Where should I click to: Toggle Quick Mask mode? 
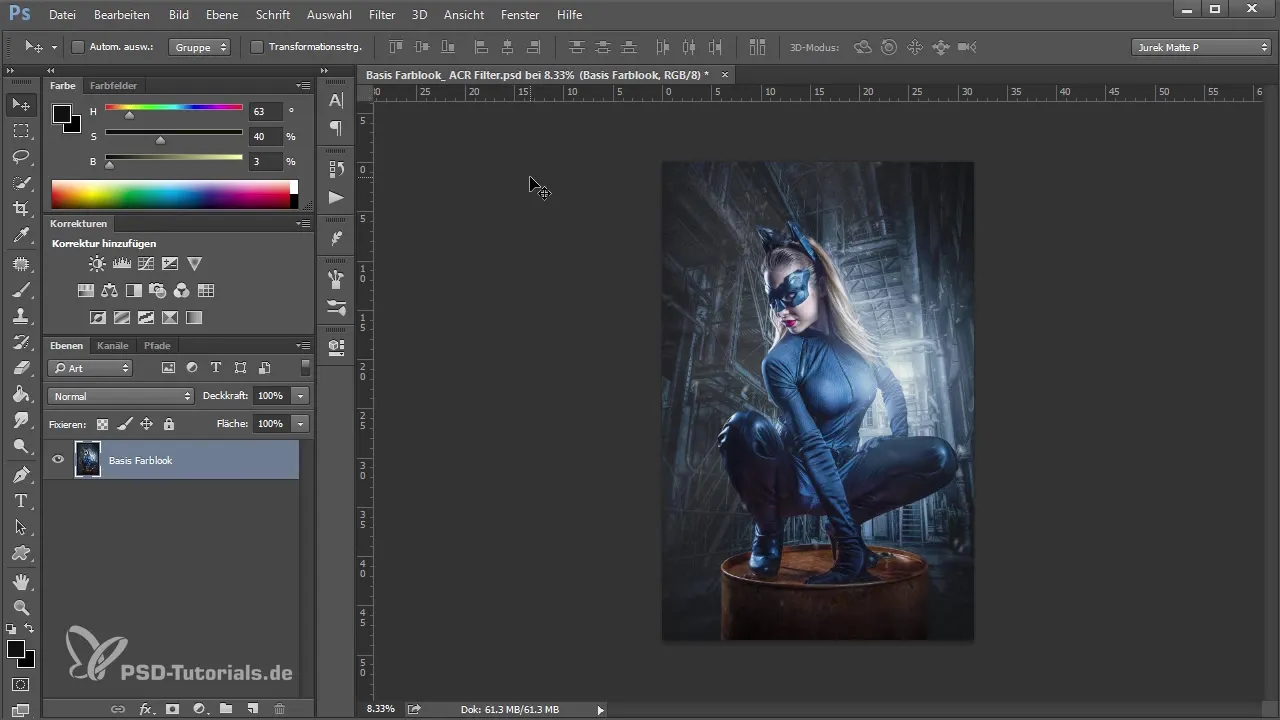click(21, 685)
